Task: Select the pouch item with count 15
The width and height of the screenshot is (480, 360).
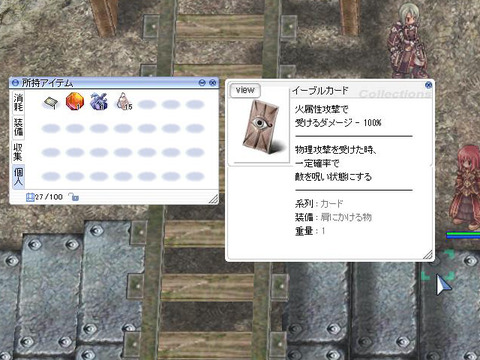Action: pyautogui.click(x=124, y=101)
